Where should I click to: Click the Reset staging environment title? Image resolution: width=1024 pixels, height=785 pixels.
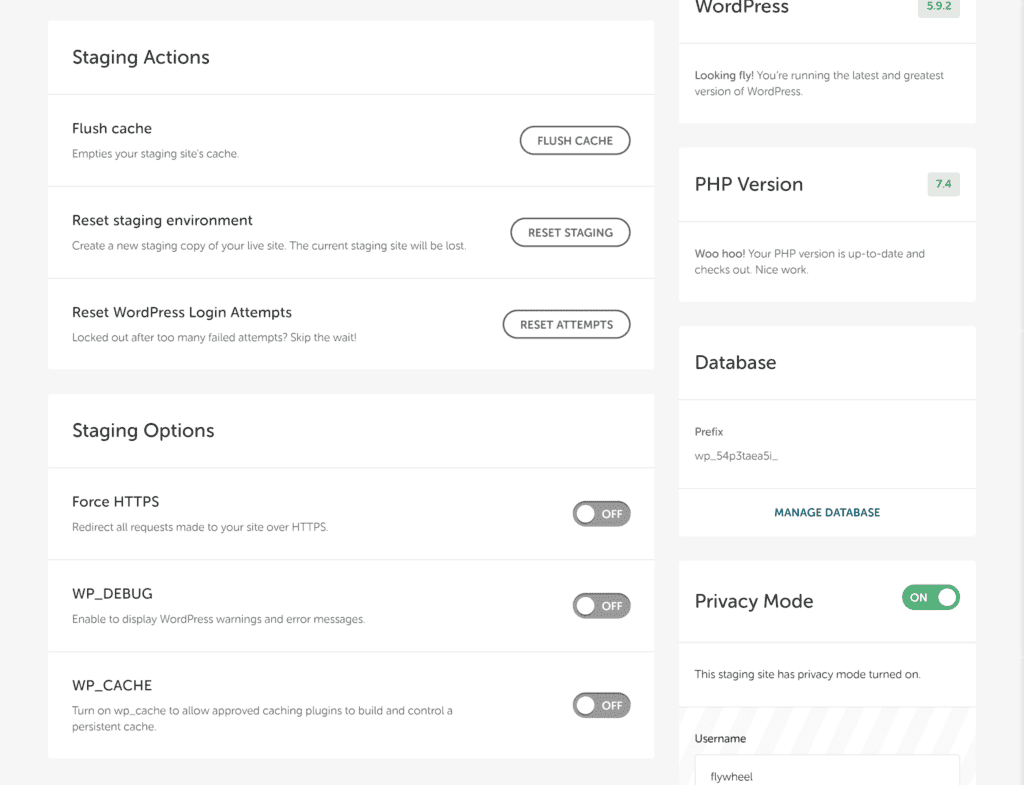(162, 221)
